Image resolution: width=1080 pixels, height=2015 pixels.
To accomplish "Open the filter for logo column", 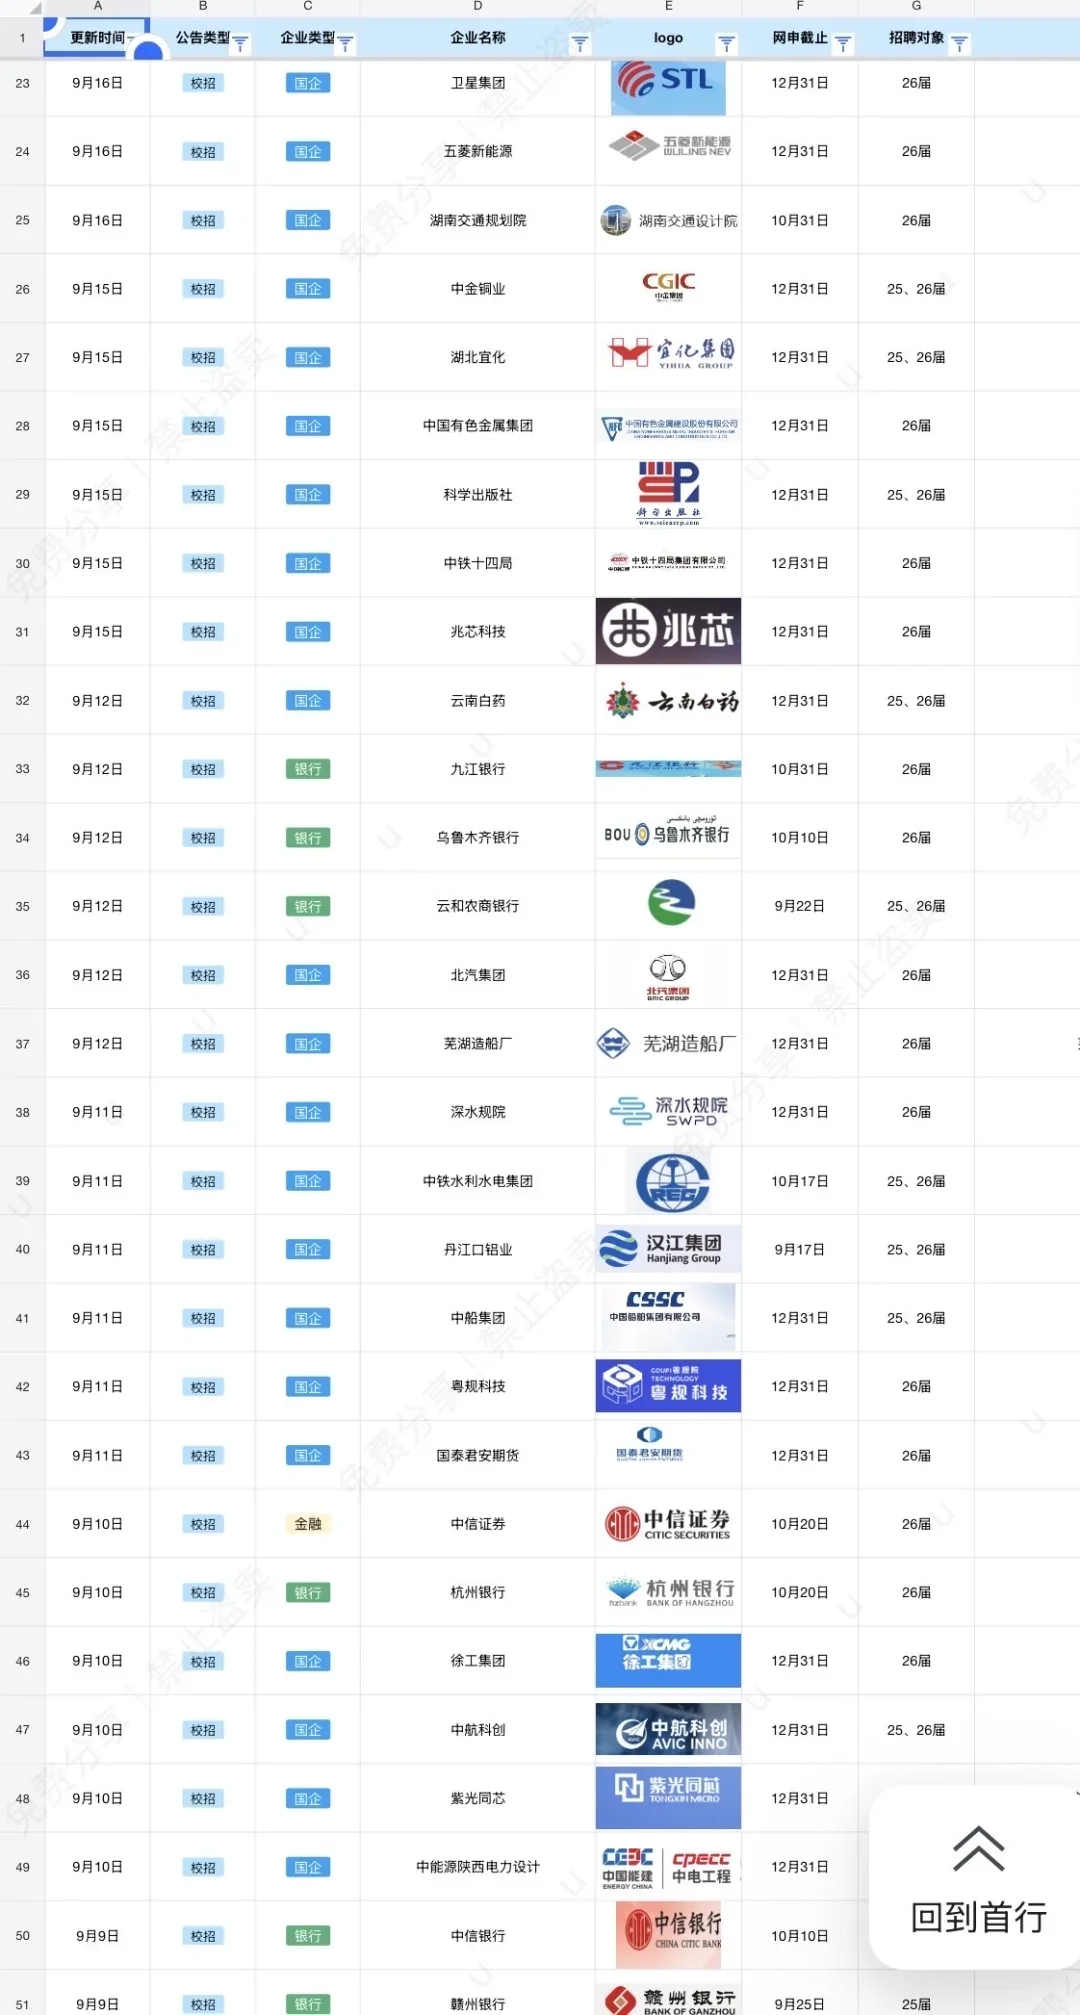I will click(727, 44).
